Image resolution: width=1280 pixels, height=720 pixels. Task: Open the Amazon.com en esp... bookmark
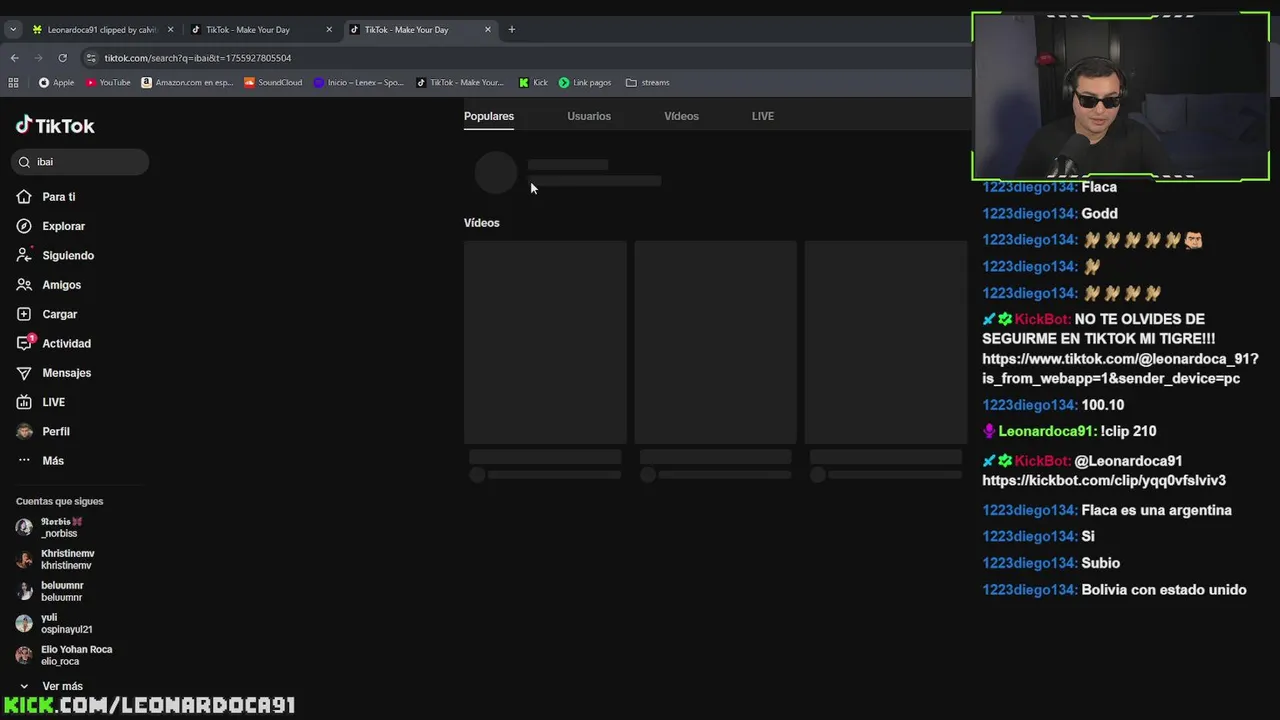pyautogui.click(x=188, y=82)
